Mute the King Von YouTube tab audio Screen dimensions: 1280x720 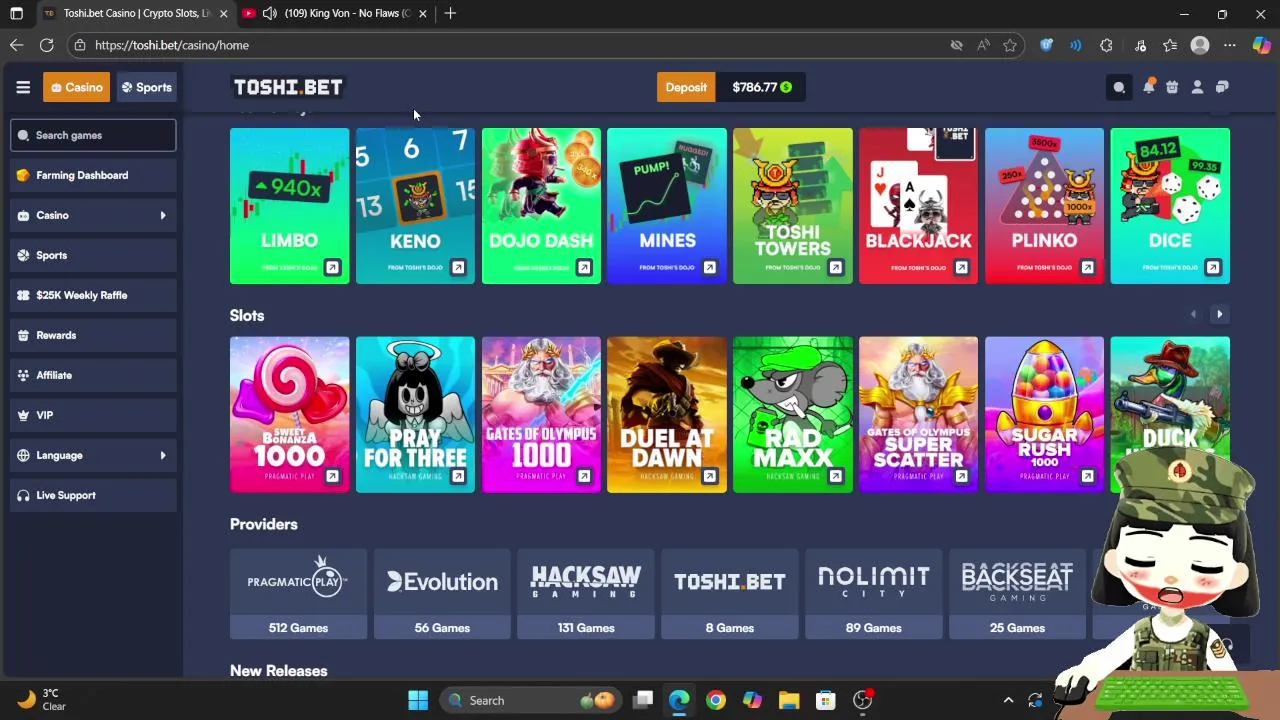click(269, 13)
